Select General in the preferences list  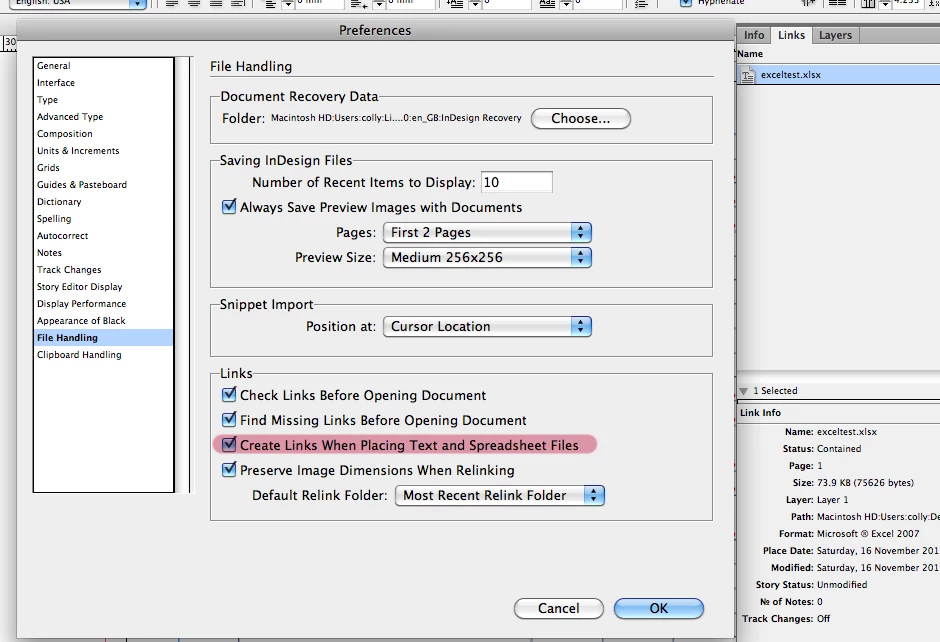pyautogui.click(x=103, y=66)
